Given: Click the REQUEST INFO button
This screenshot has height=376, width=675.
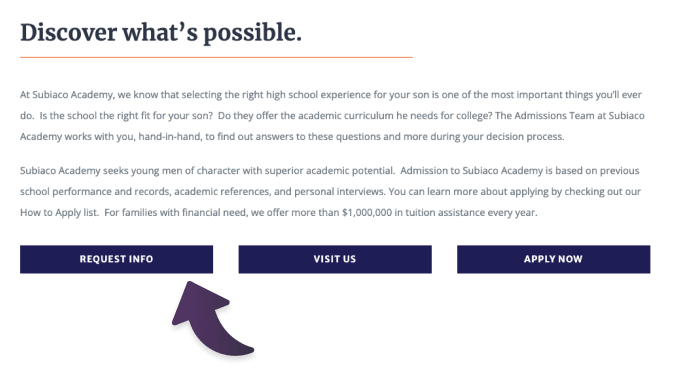Looking at the screenshot, I should [x=116, y=259].
